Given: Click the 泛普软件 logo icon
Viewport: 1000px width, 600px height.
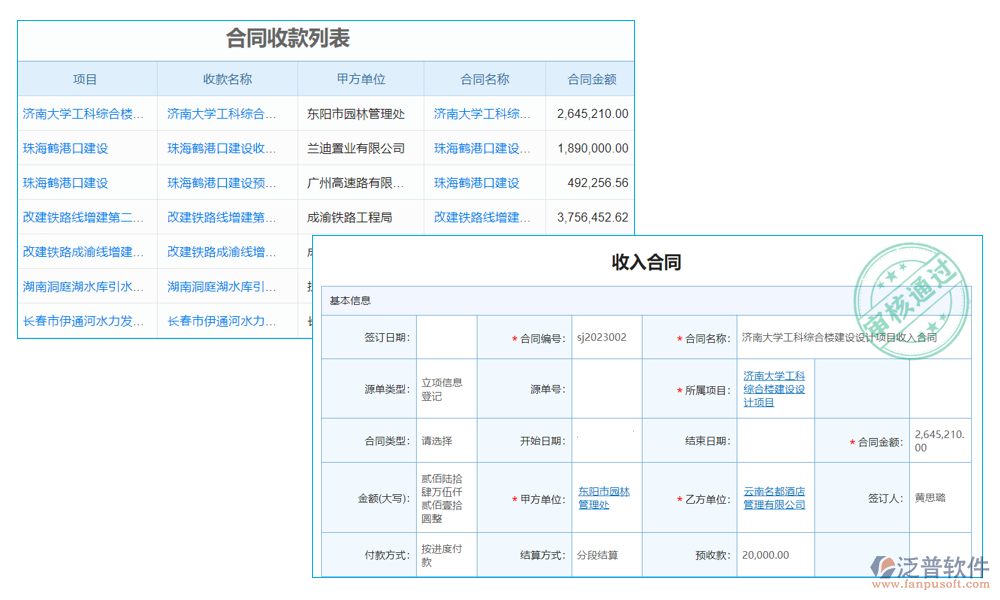Looking at the screenshot, I should point(884,566).
